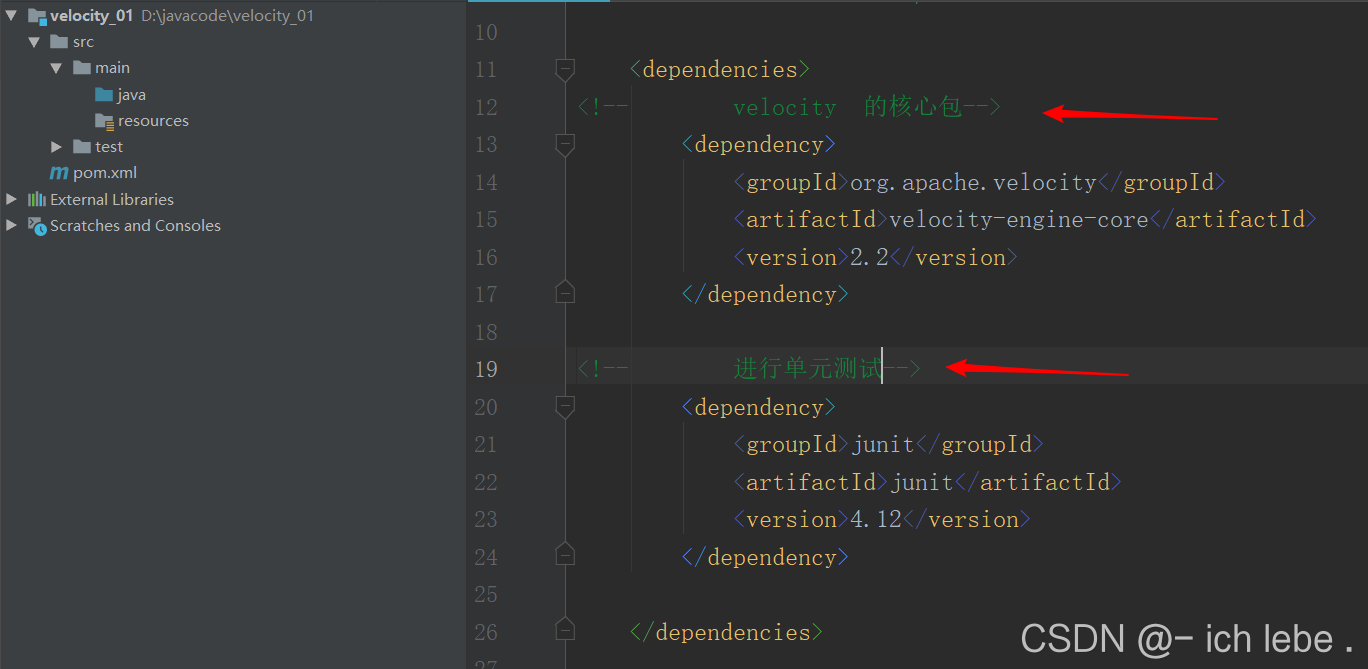Viewport: 1368px width, 669px height.
Task: Select velocity_01 project name in tree
Action: coord(92,16)
